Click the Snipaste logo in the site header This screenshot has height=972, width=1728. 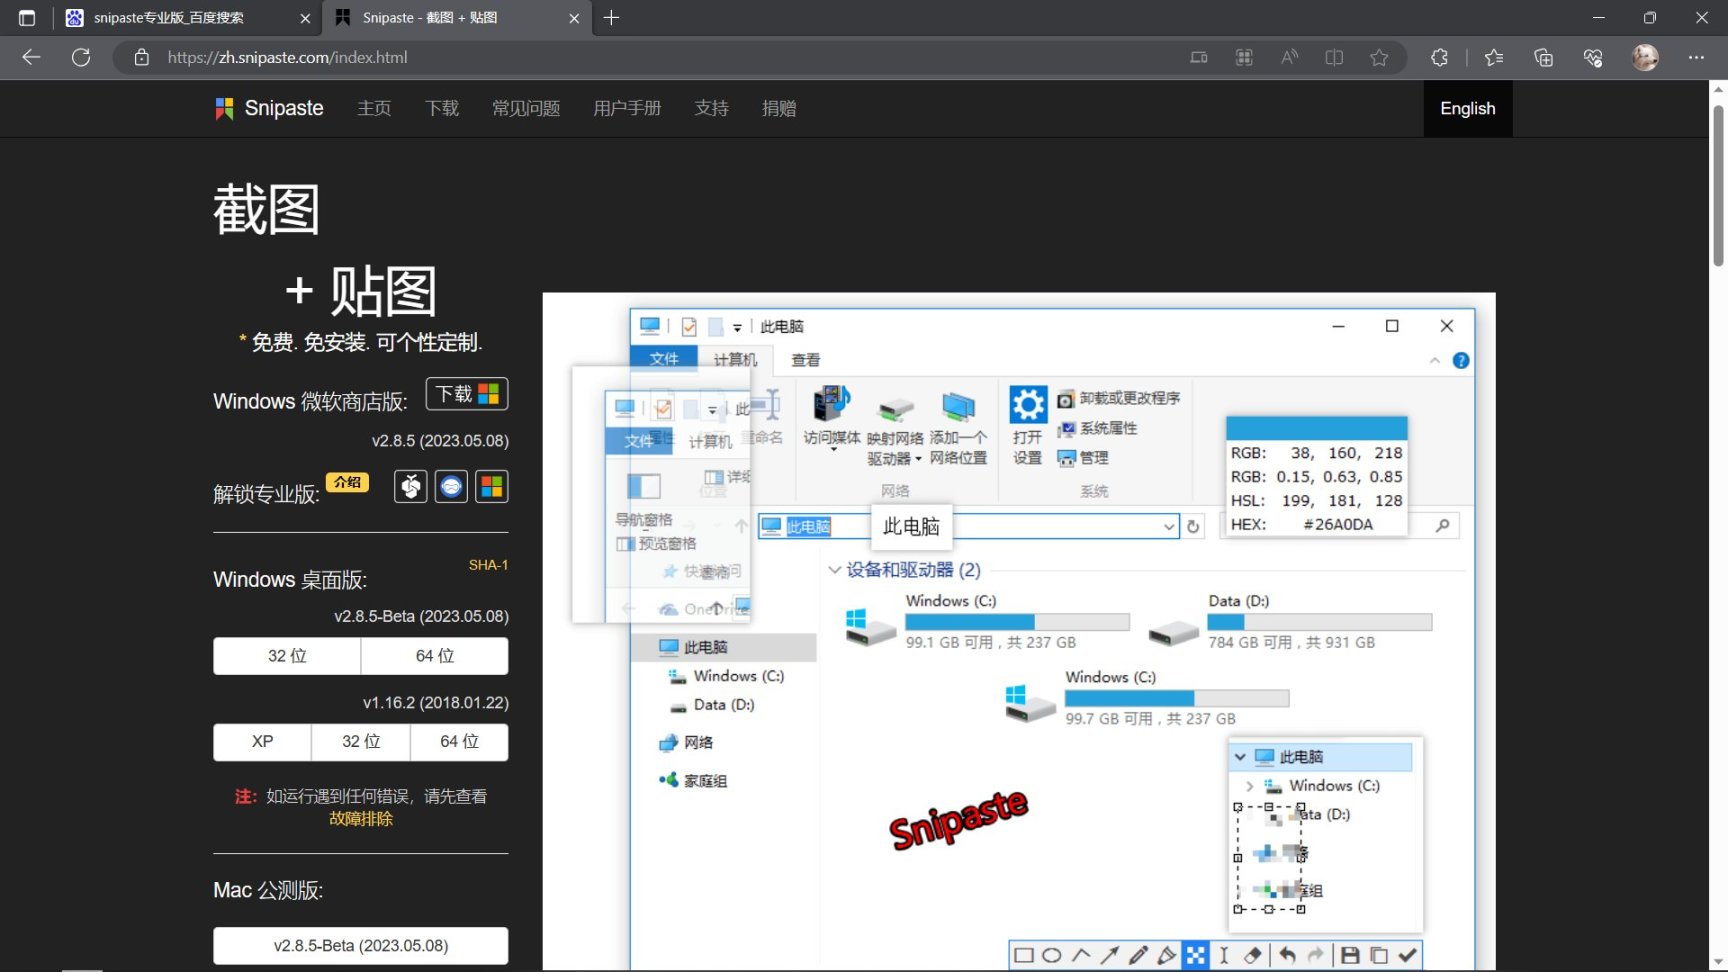pos(269,108)
